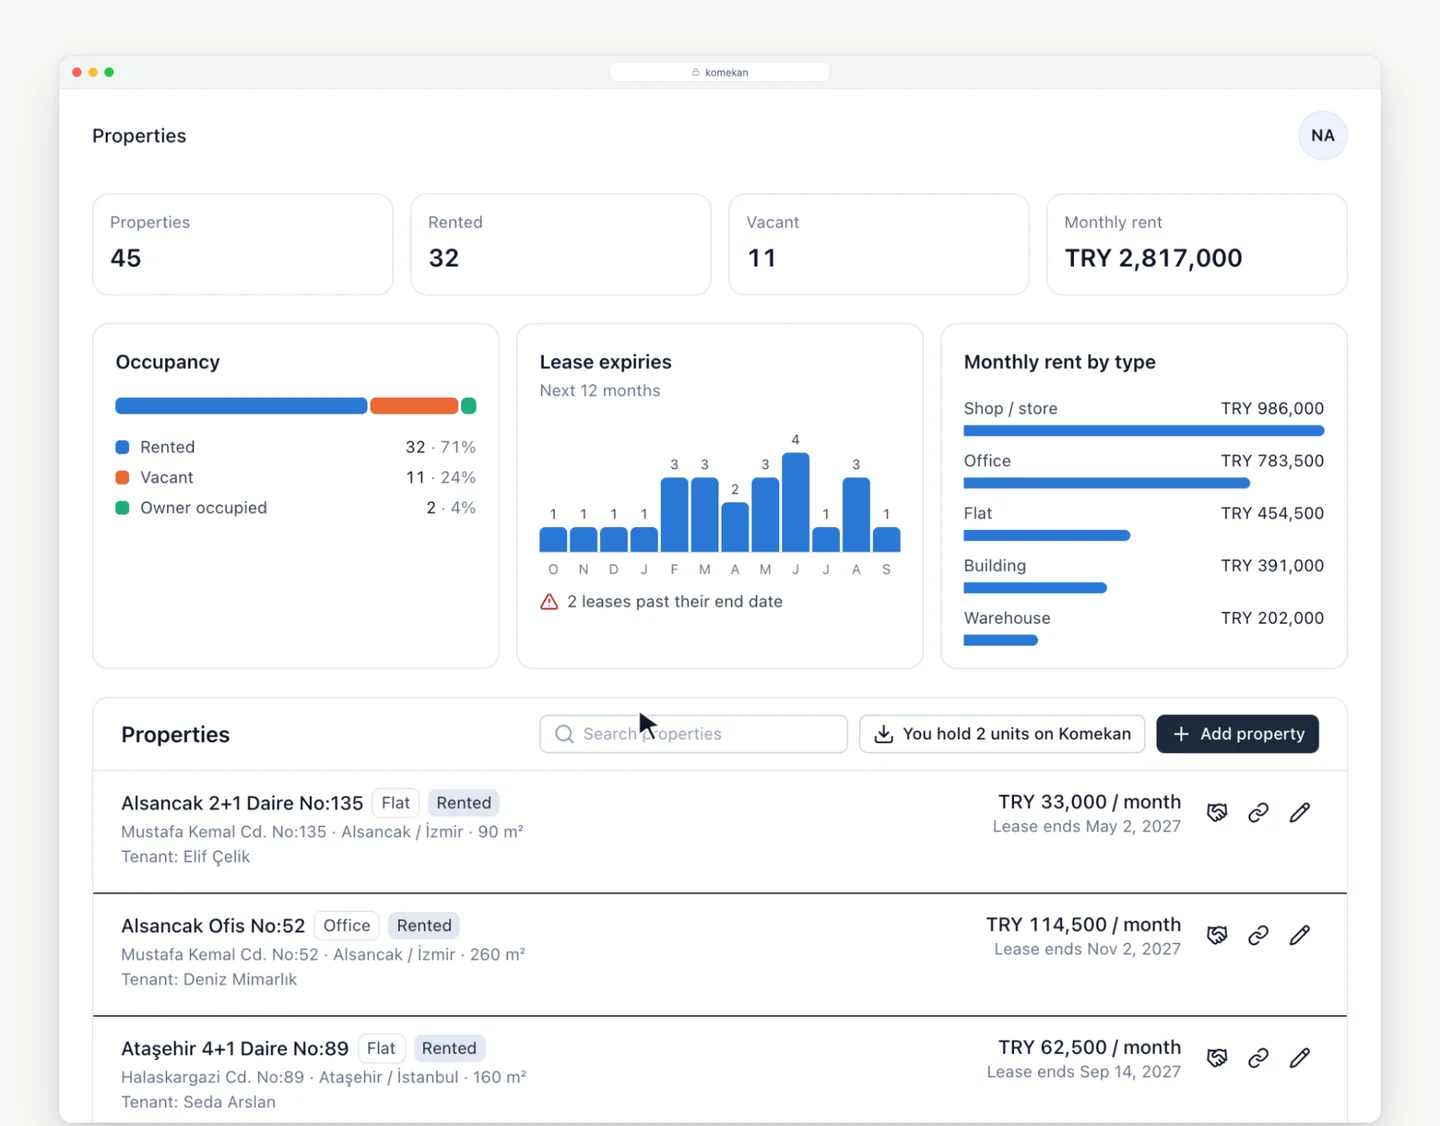Click the 'TRY 114,500 / month' rent value

(1083, 925)
